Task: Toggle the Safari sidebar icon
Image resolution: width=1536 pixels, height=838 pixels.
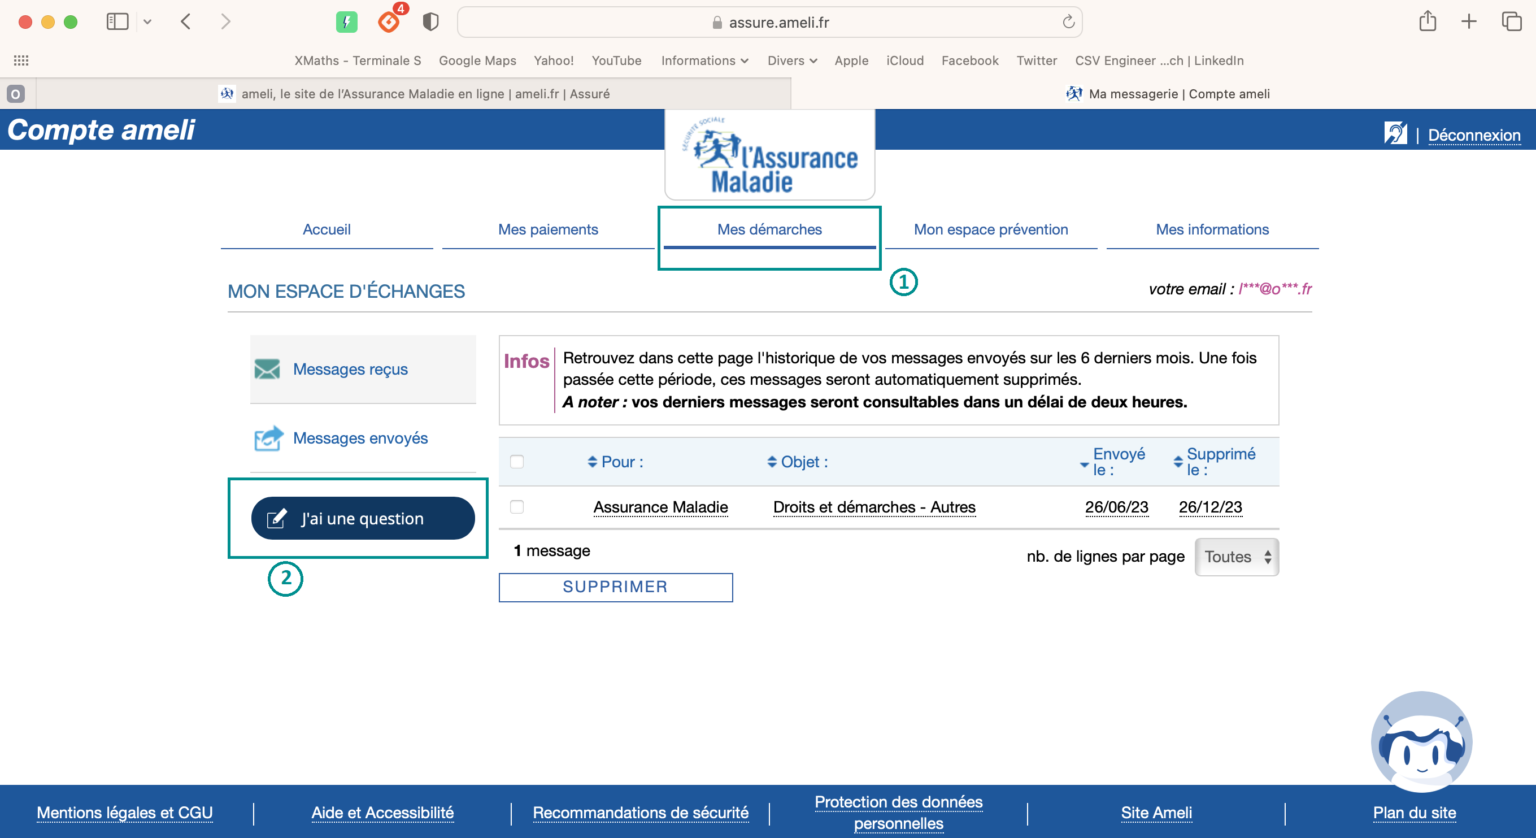Action: click(x=117, y=21)
